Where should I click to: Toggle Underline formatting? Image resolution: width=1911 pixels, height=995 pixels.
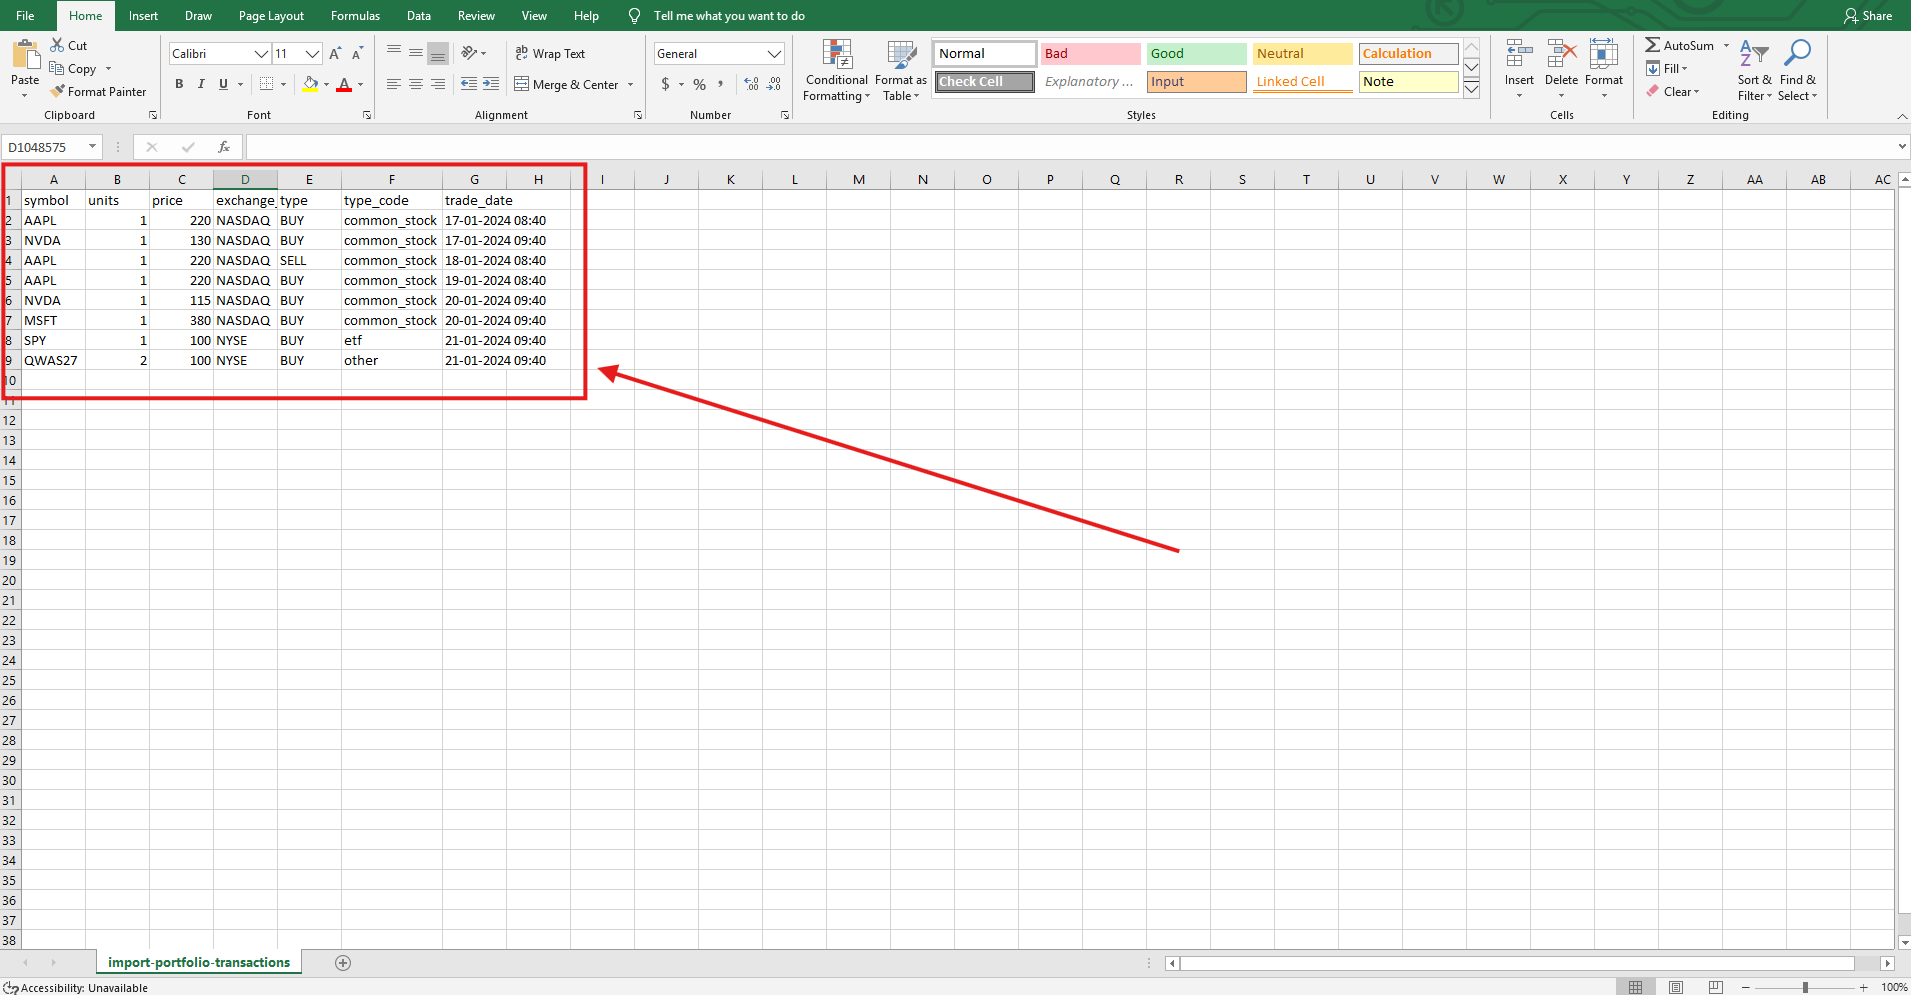point(223,84)
